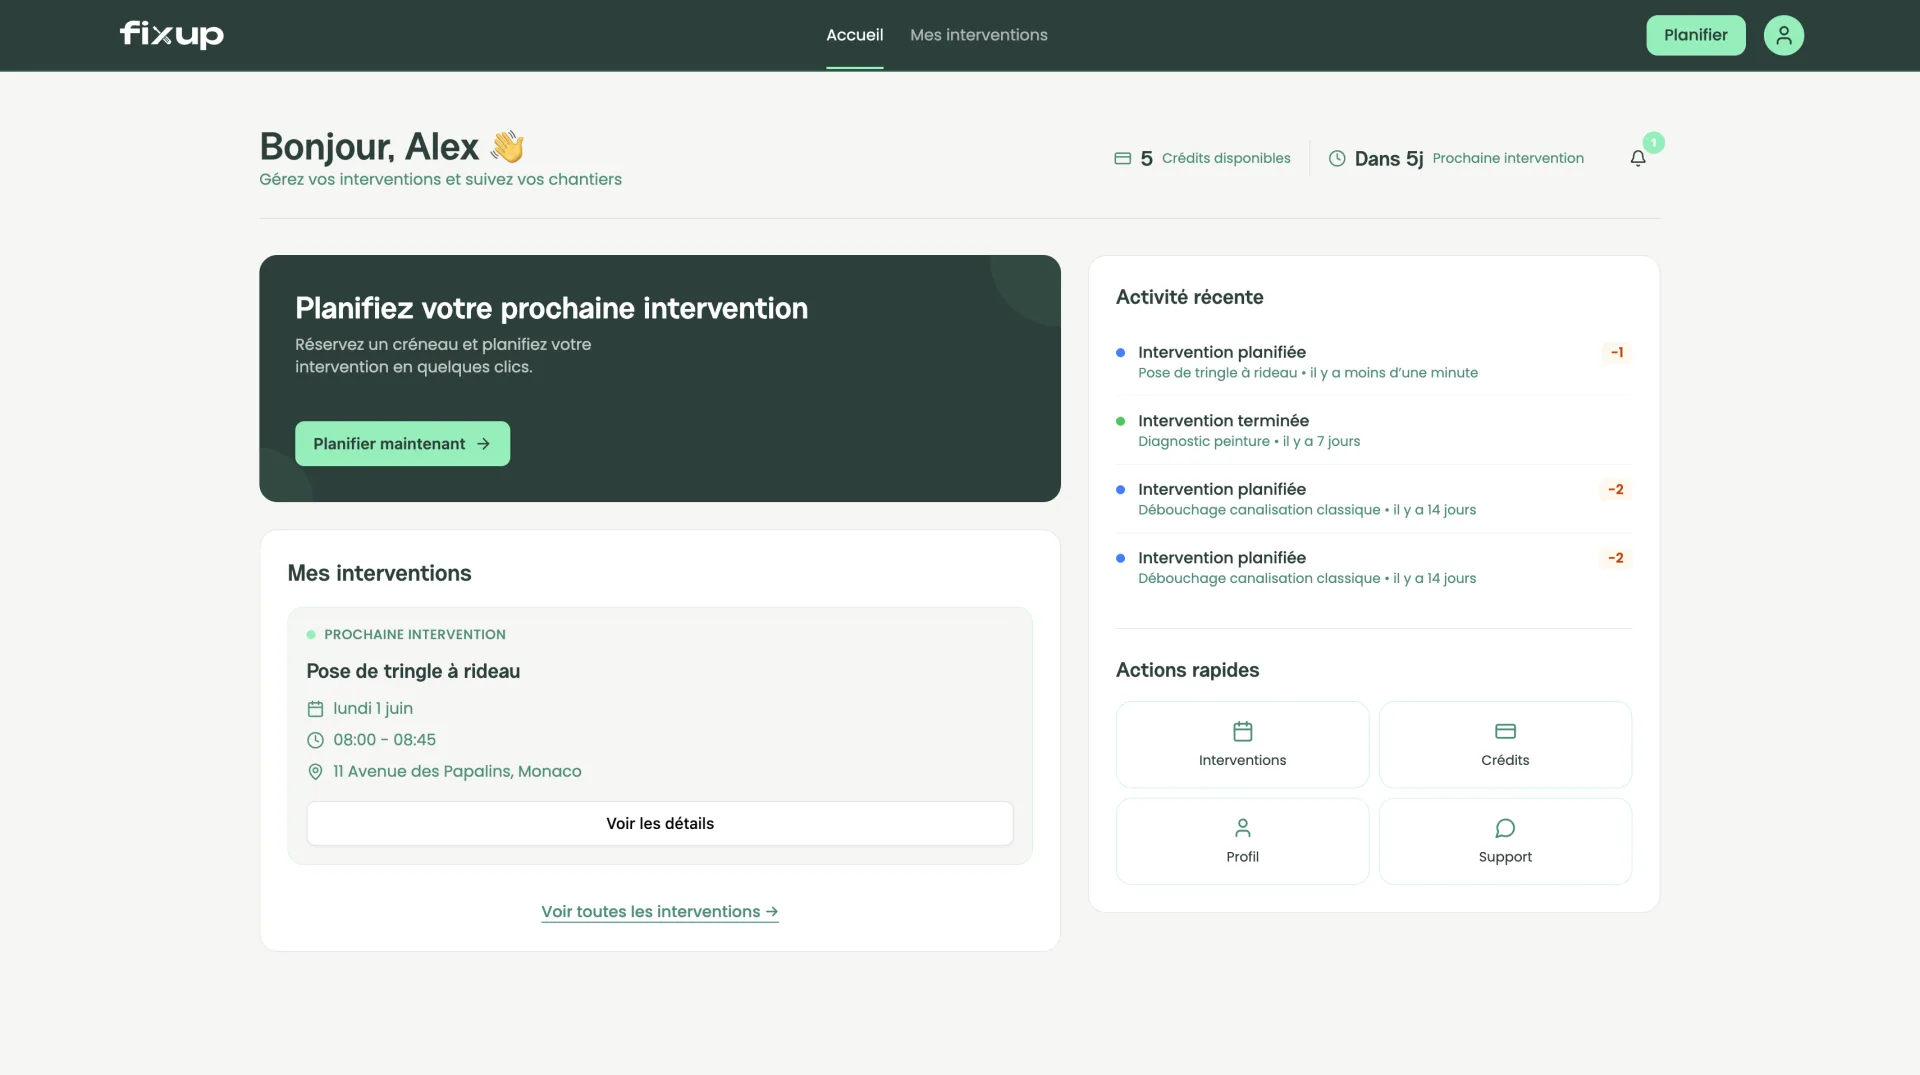The width and height of the screenshot is (1920, 1075).
Task: Click 'Intervention terminée' activity title
Action: click(1223, 421)
